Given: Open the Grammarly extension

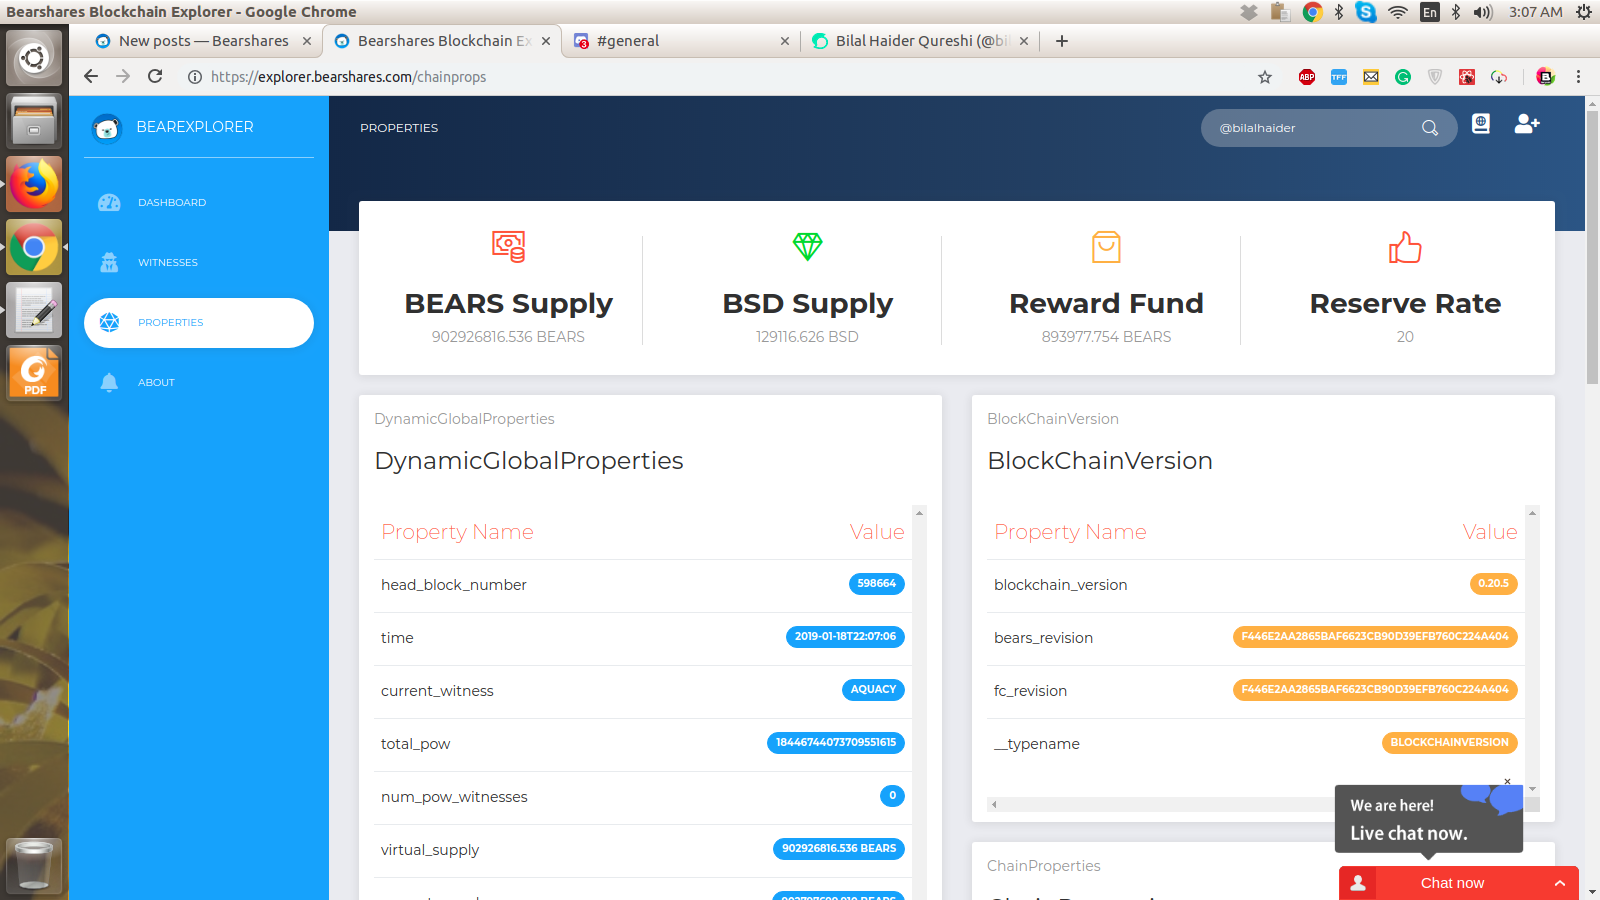Looking at the screenshot, I should tap(1403, 77).
